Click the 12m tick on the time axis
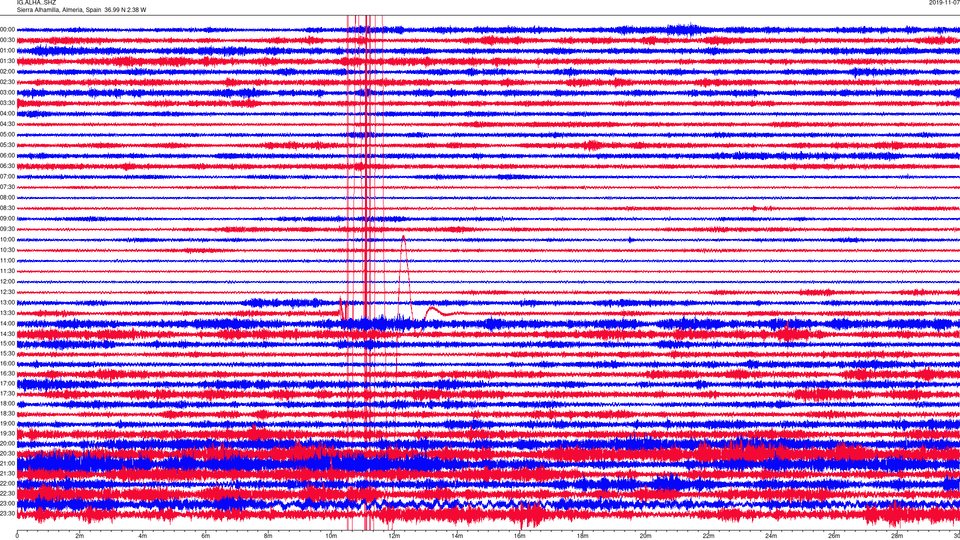960x540 pixels. pyautogui.click(x=394, y=536)
